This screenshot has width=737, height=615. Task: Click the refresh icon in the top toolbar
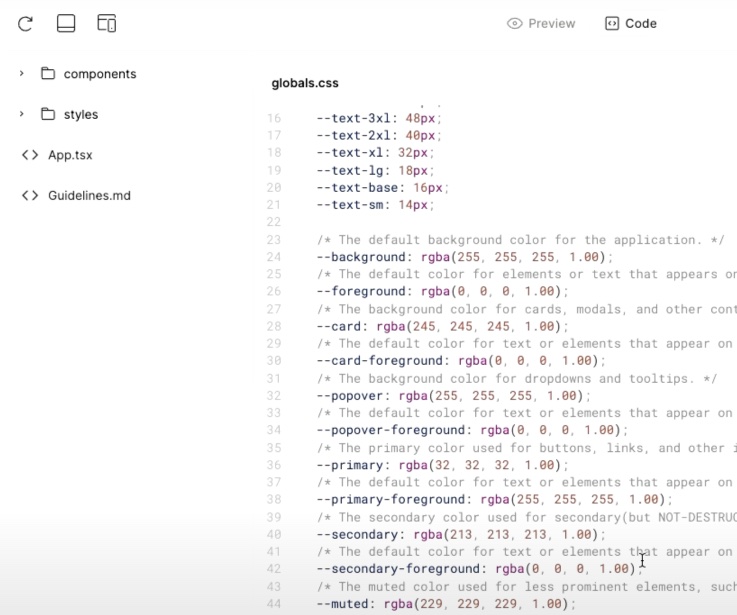pos(26,23)
